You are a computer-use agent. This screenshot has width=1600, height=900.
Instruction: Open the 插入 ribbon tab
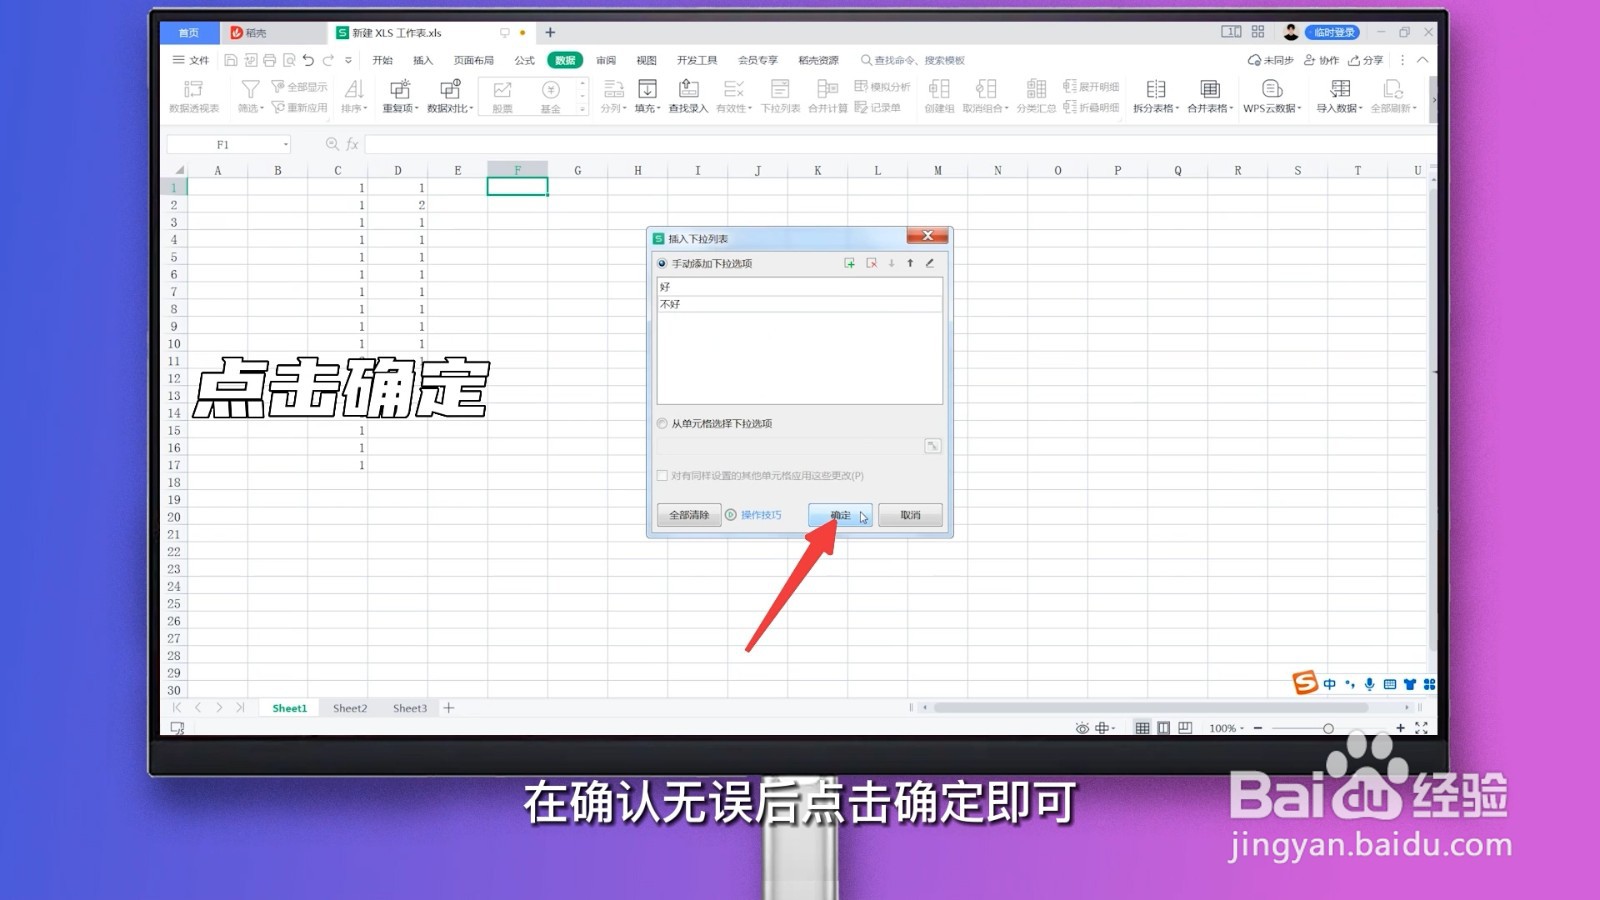(x=423, y=60)
